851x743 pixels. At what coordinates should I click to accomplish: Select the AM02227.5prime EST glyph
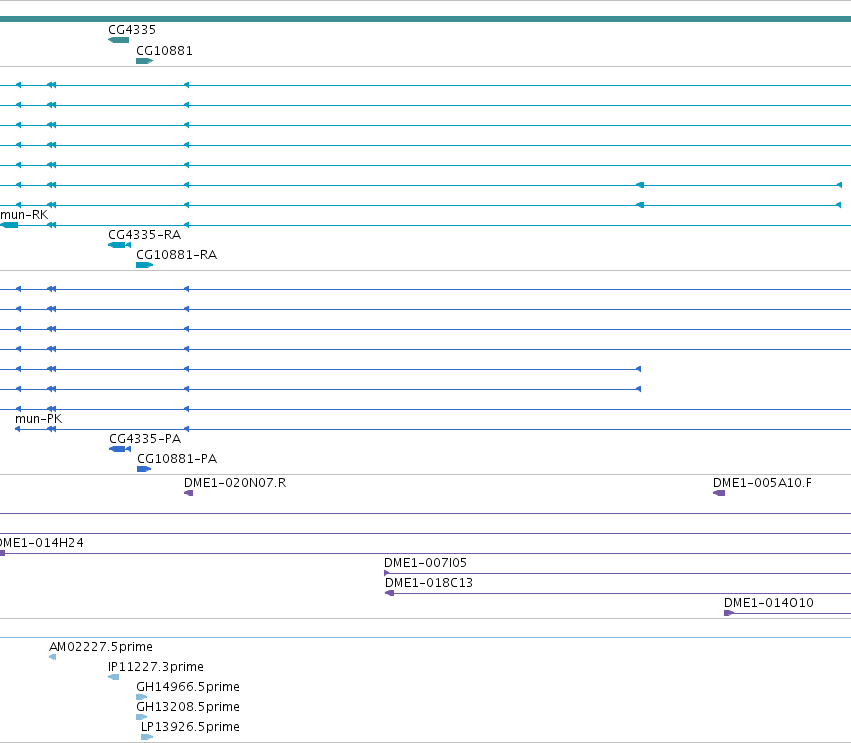pos(53,657)
